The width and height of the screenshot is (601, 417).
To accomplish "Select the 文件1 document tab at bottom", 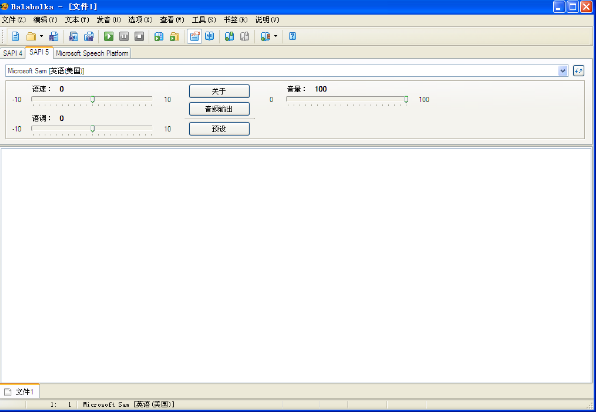I will point(20,392).
